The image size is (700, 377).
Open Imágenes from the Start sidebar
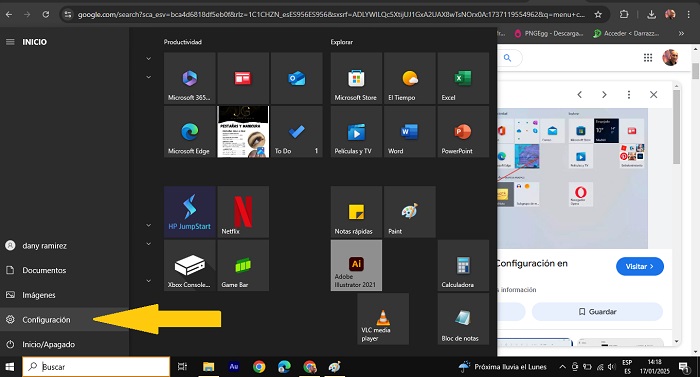coord(65,295)
